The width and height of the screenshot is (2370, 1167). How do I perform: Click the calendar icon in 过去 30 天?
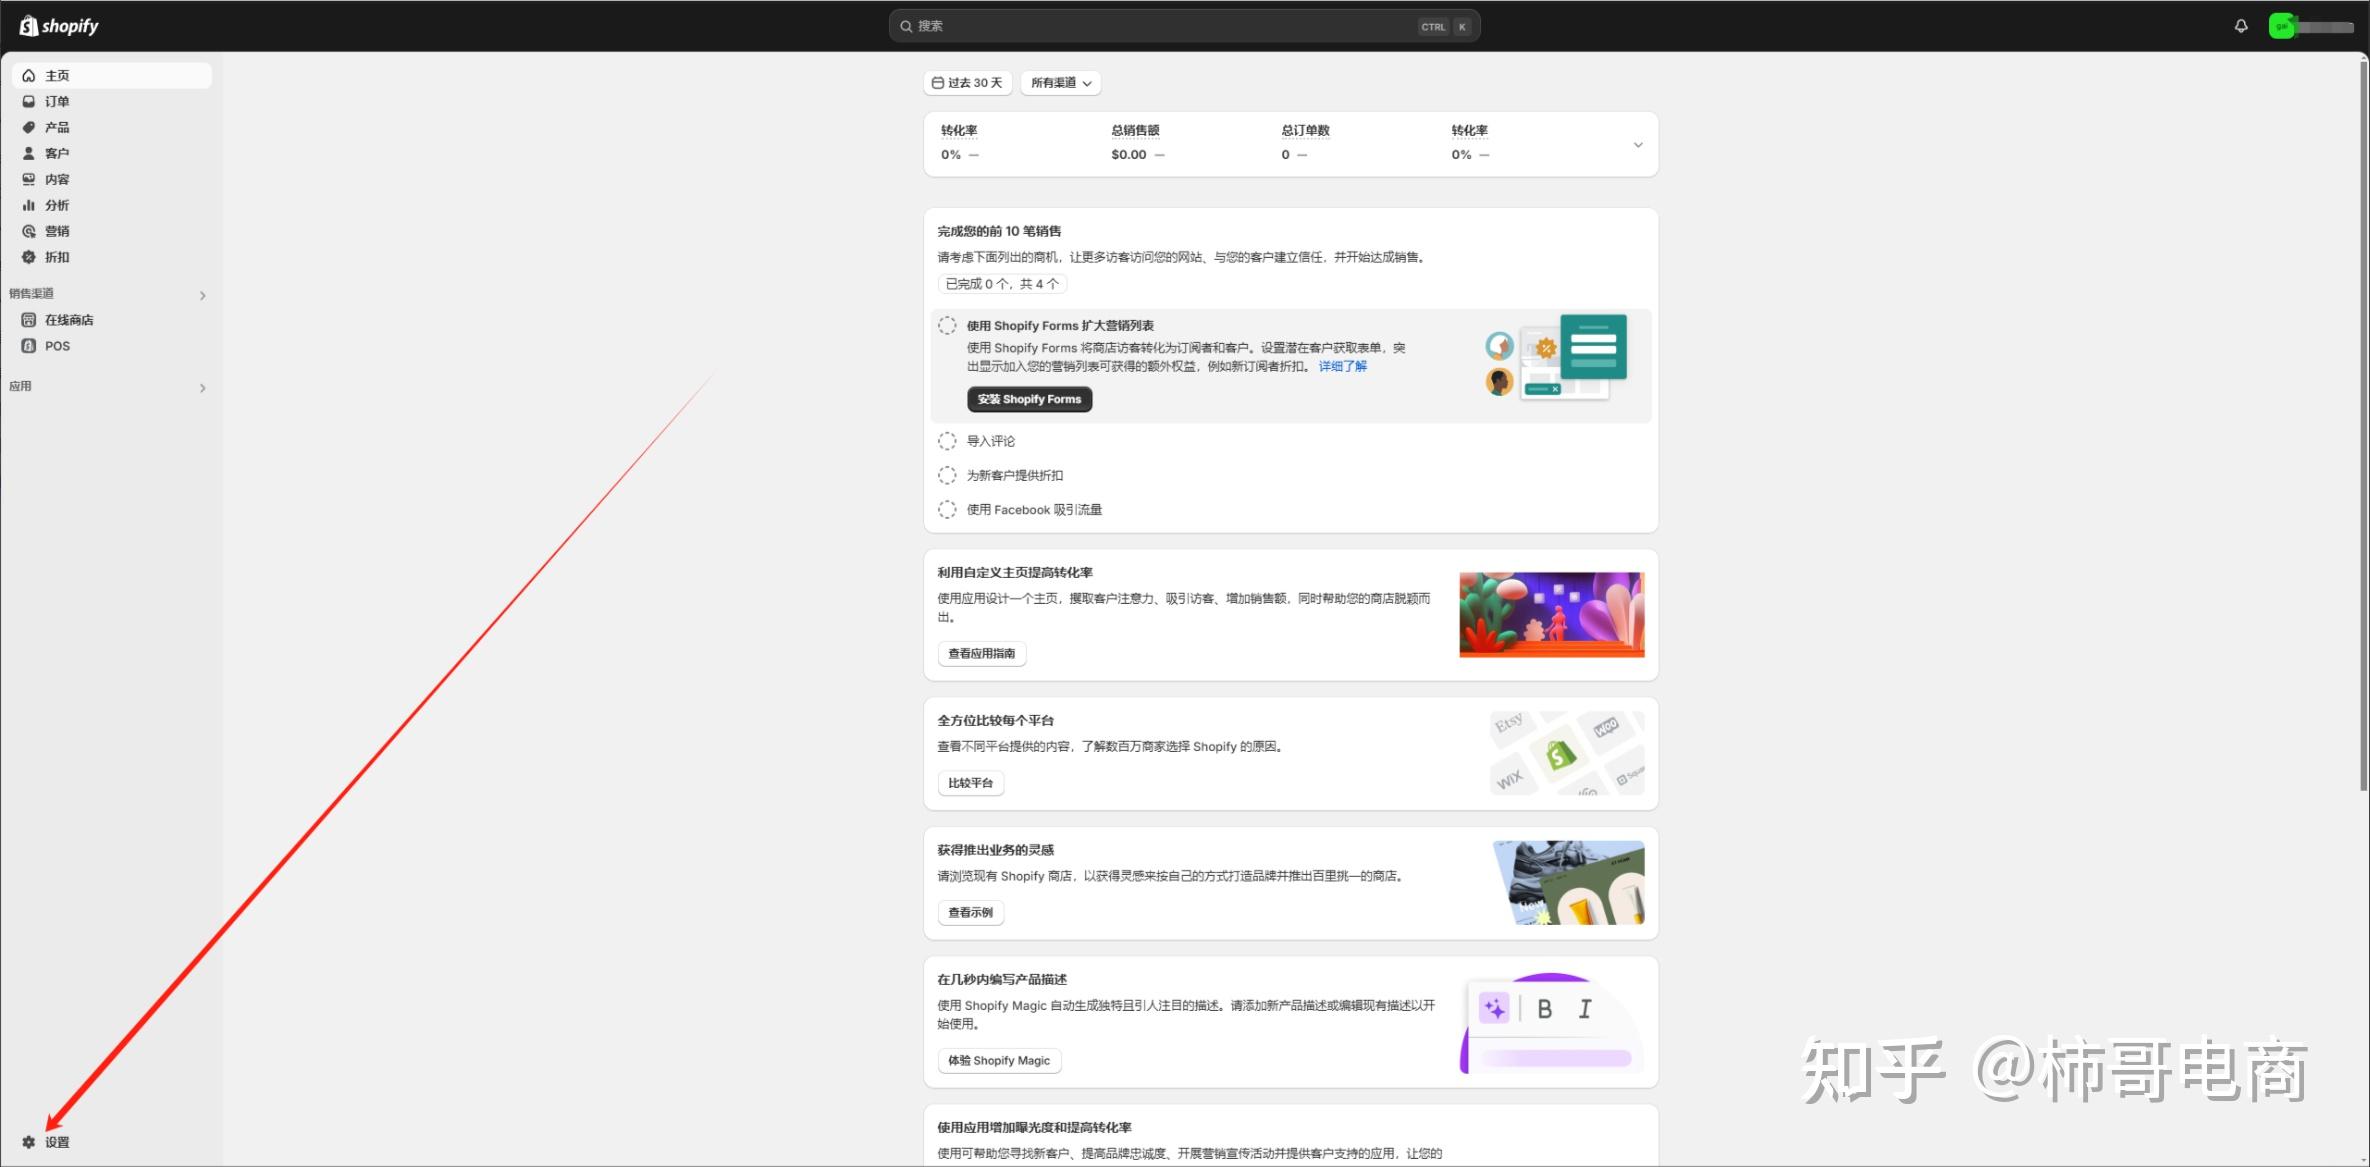[938, 83]
